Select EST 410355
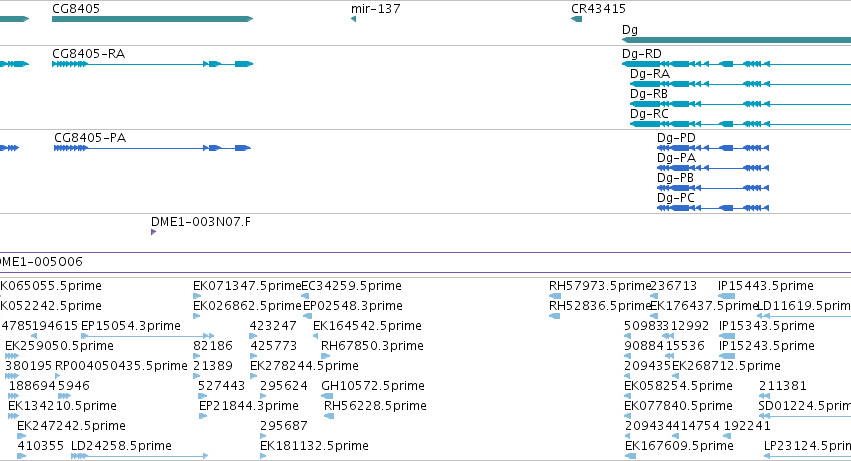Viewport: 851px width, 461px height. tap(41, 446)
